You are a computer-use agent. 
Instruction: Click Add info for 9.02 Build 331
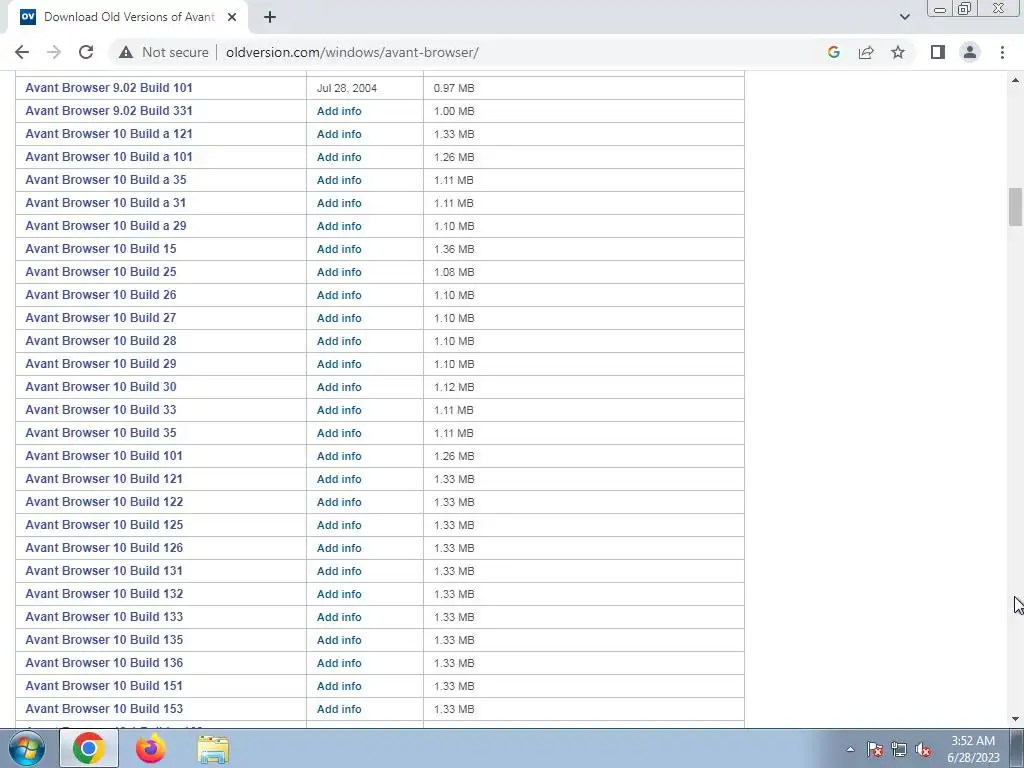pyautogui.click(x=339, y=111)
